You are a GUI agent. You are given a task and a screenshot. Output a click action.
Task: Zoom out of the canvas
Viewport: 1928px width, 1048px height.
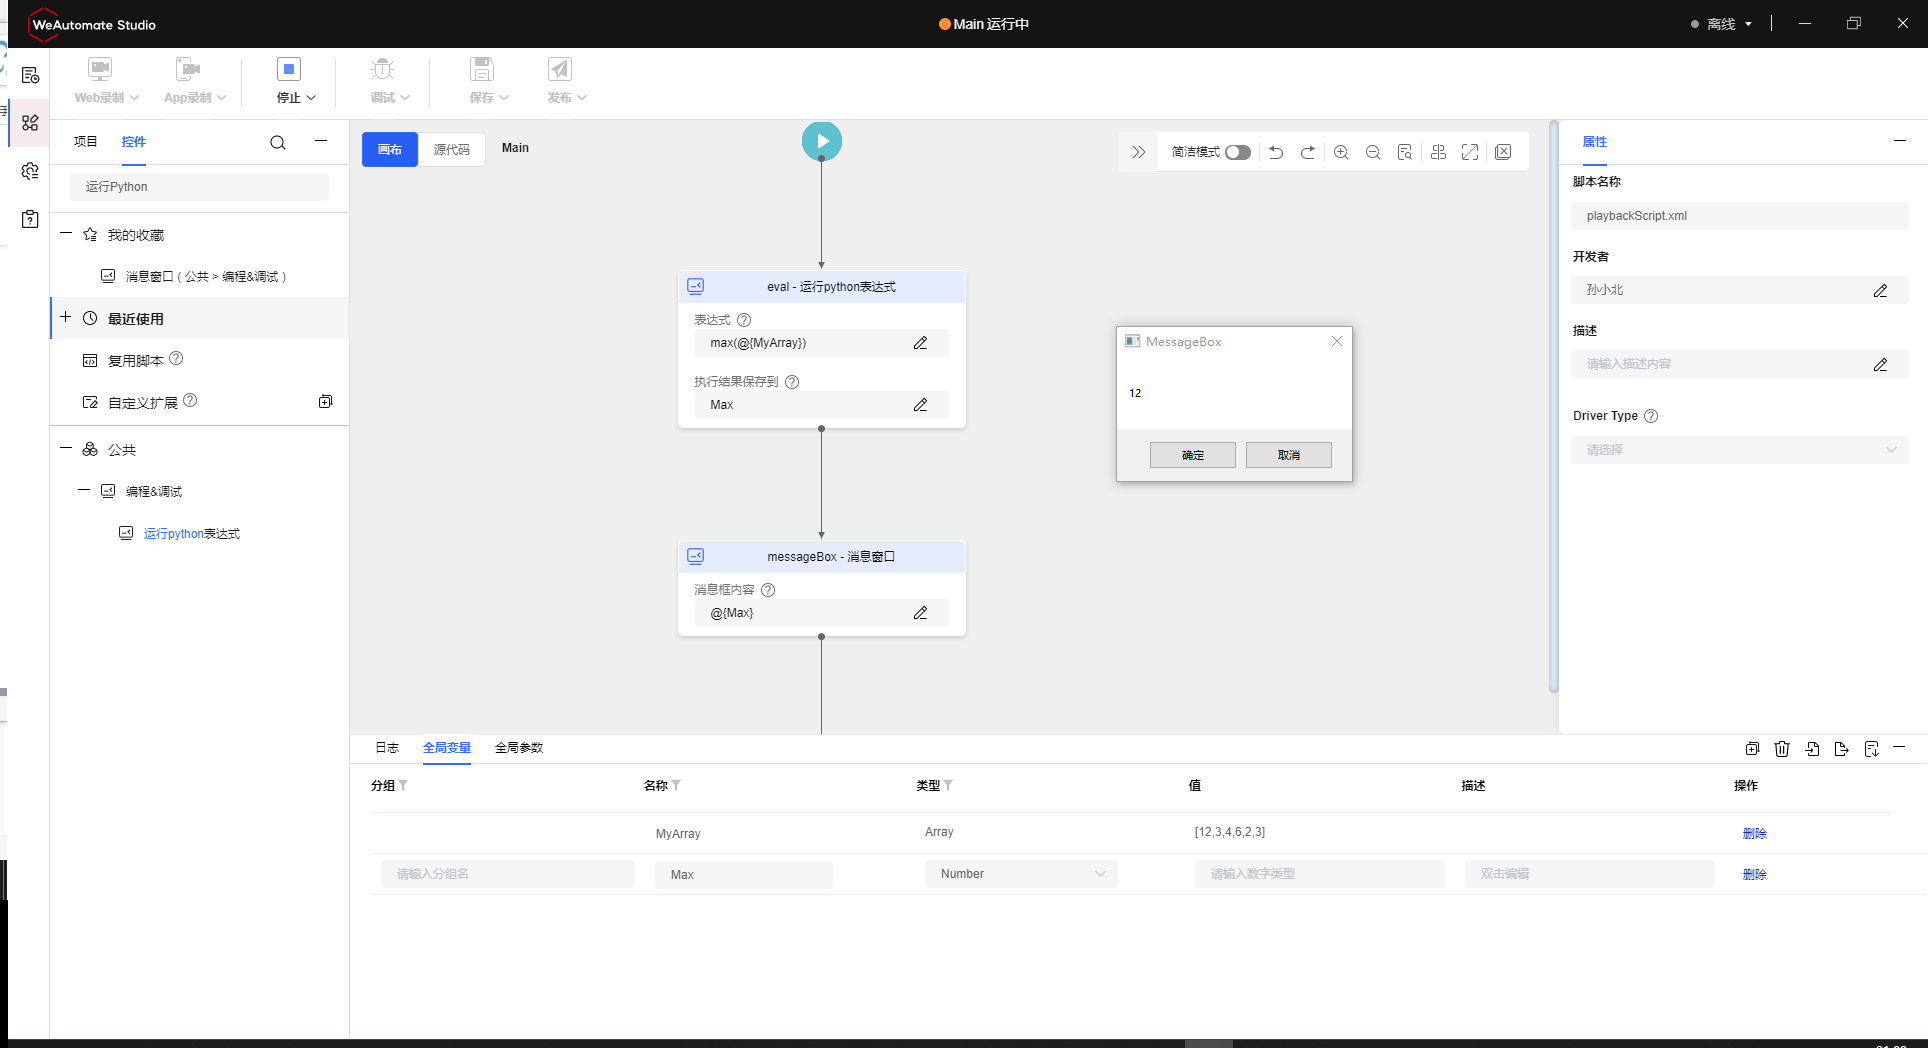click(1373, 152)
